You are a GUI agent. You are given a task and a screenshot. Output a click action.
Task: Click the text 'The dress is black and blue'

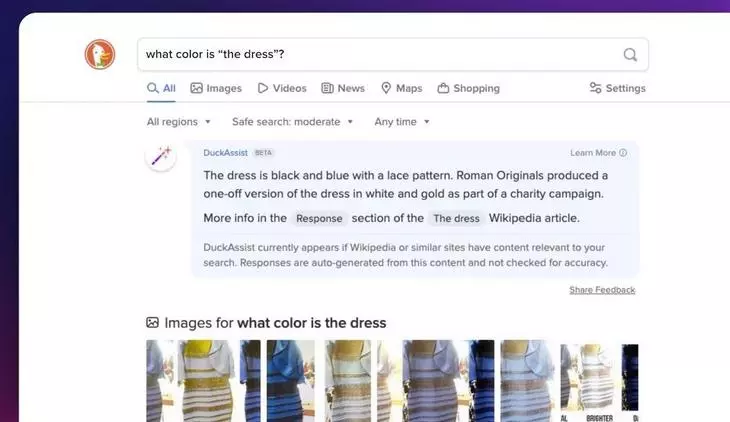tap(274, 176)
